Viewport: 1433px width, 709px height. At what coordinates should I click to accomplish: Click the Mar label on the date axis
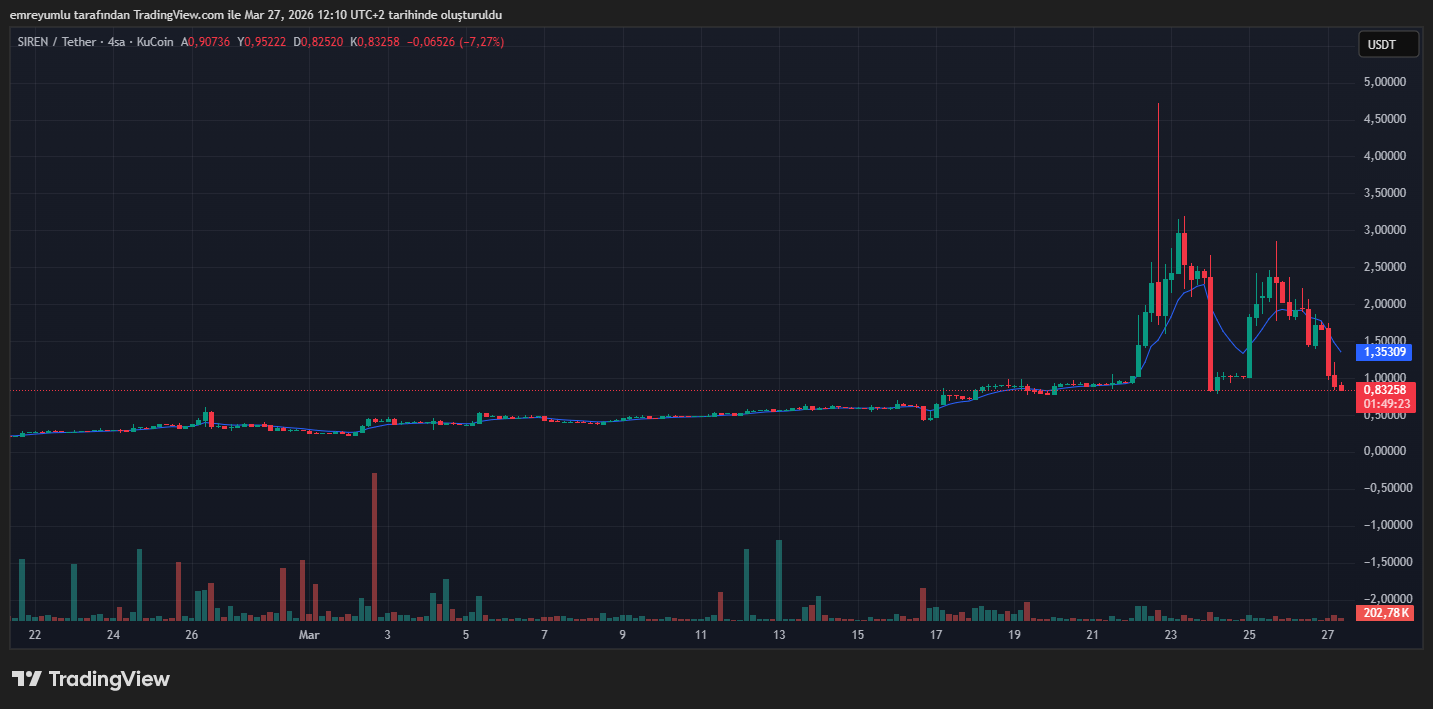(x=310, y=634)
